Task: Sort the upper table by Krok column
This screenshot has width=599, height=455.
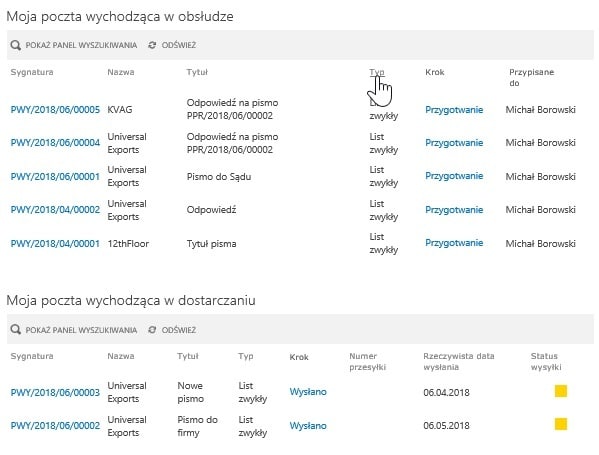Action: point(435,72)
